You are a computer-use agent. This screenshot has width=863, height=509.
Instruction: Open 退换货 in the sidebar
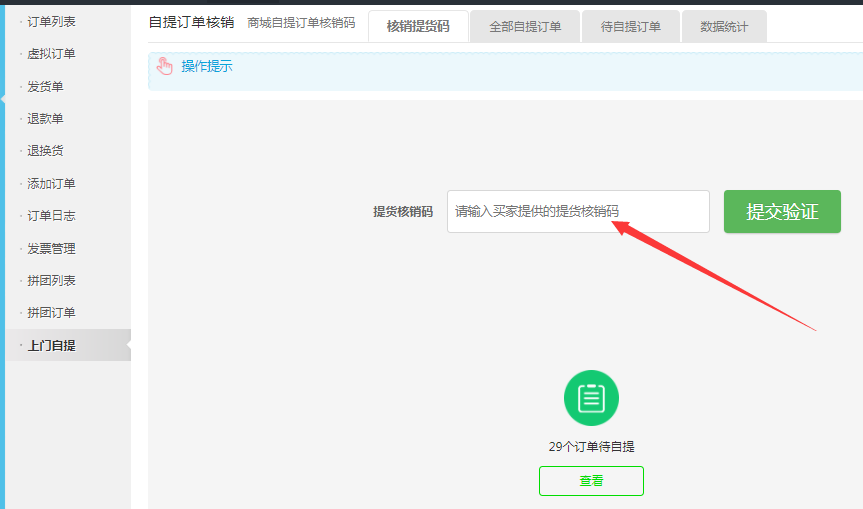(45, 151)
